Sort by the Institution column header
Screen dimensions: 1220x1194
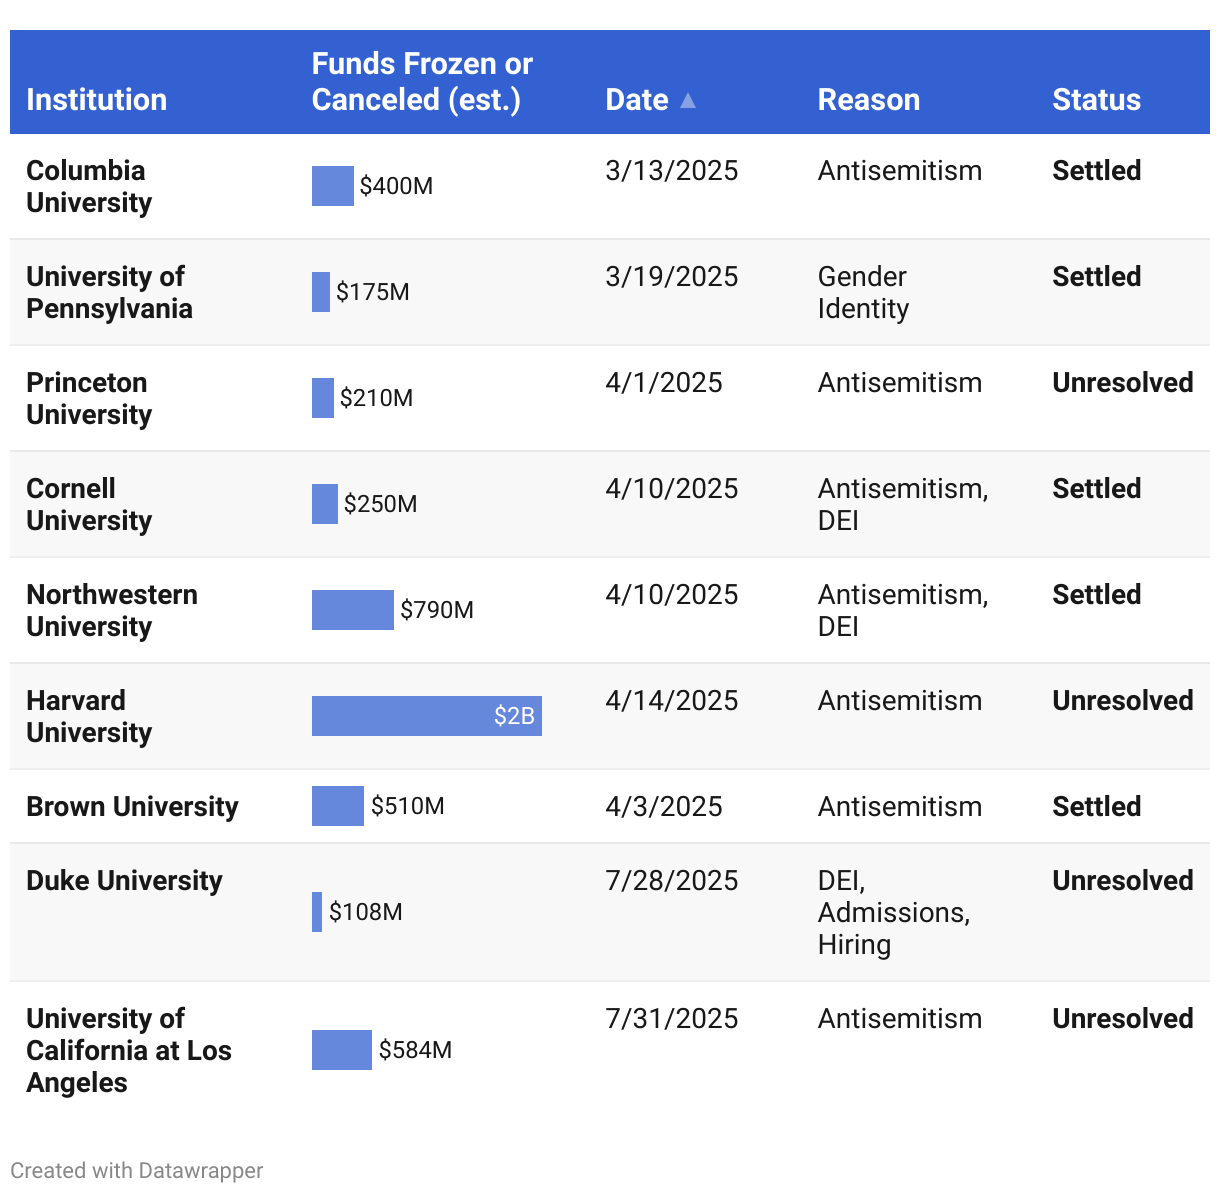(96, 100)
